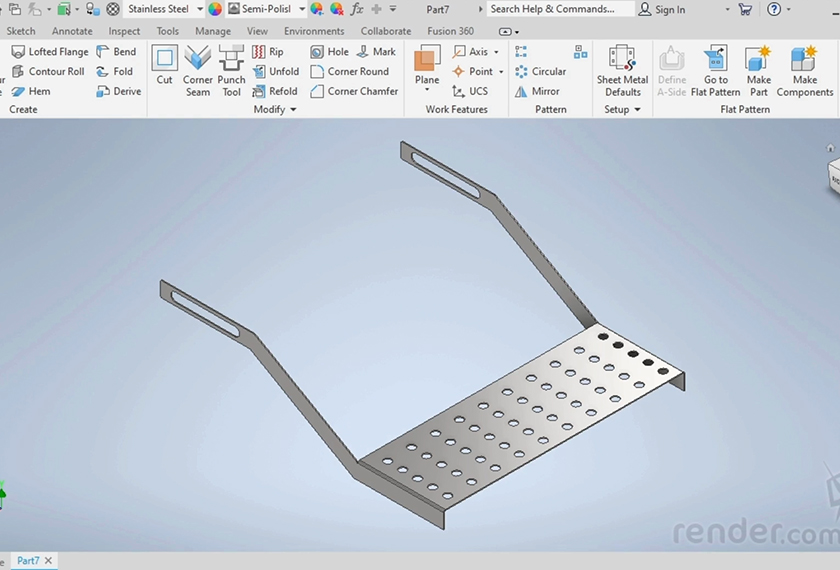Switch to the Inspect ribbon tab

coord(124,31)
